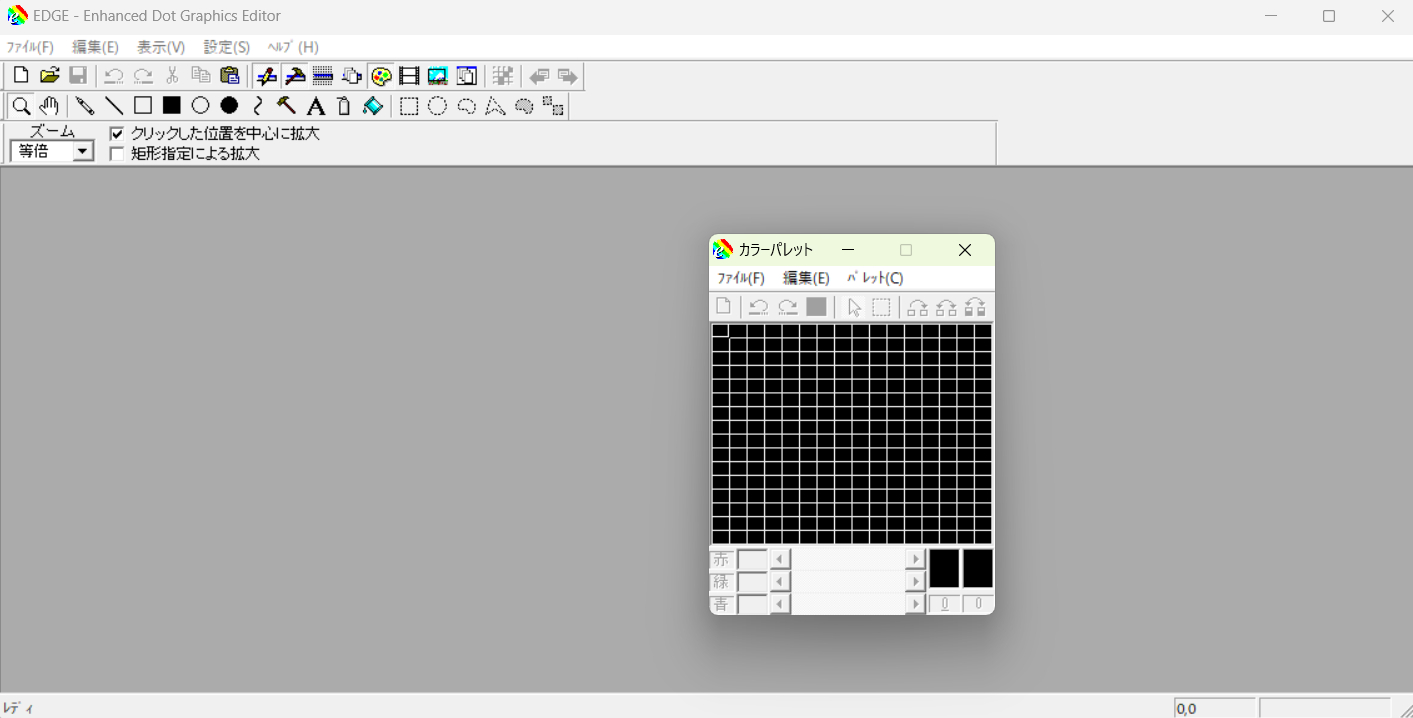
Task: Click the Cut scissors icon
Action: [x=172, y=76]
